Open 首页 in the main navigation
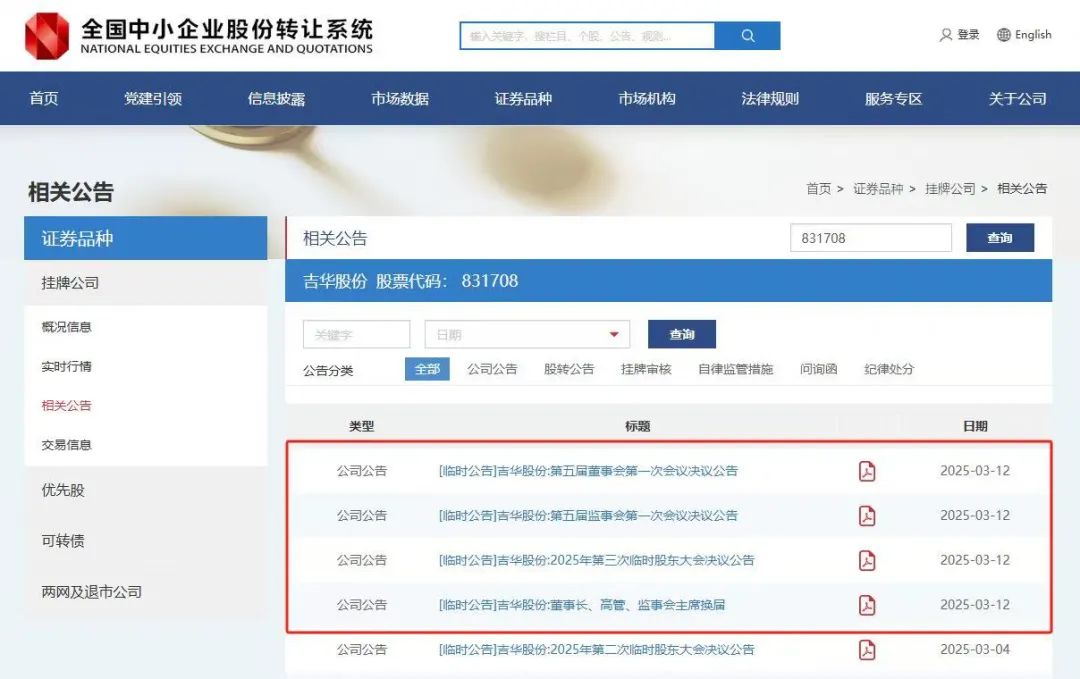 [43, 98]
